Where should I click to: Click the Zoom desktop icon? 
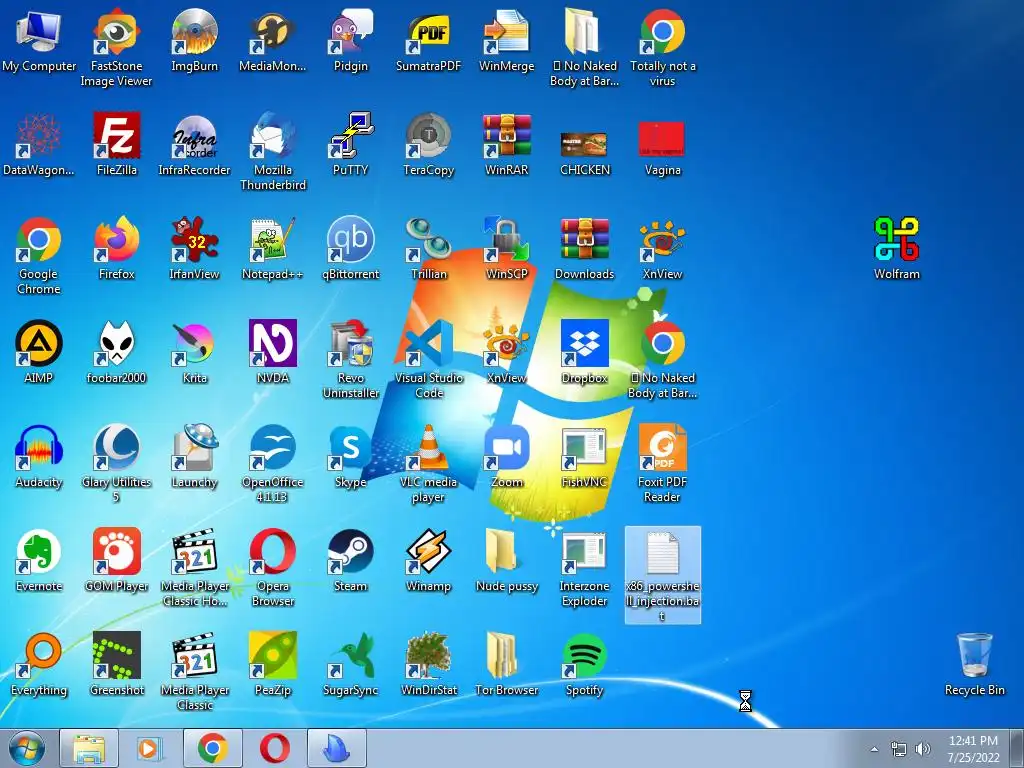pos(507,456)
